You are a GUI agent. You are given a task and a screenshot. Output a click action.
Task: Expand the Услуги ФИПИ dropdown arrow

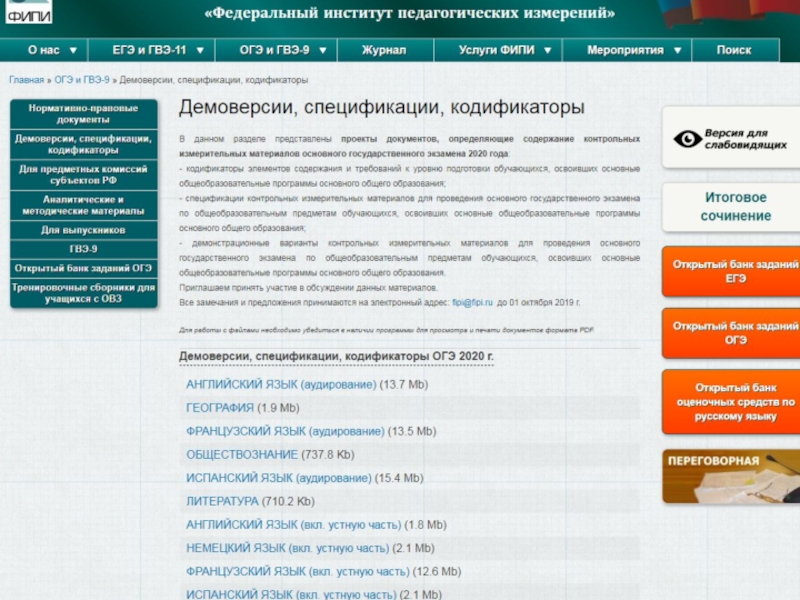point(547,51)
